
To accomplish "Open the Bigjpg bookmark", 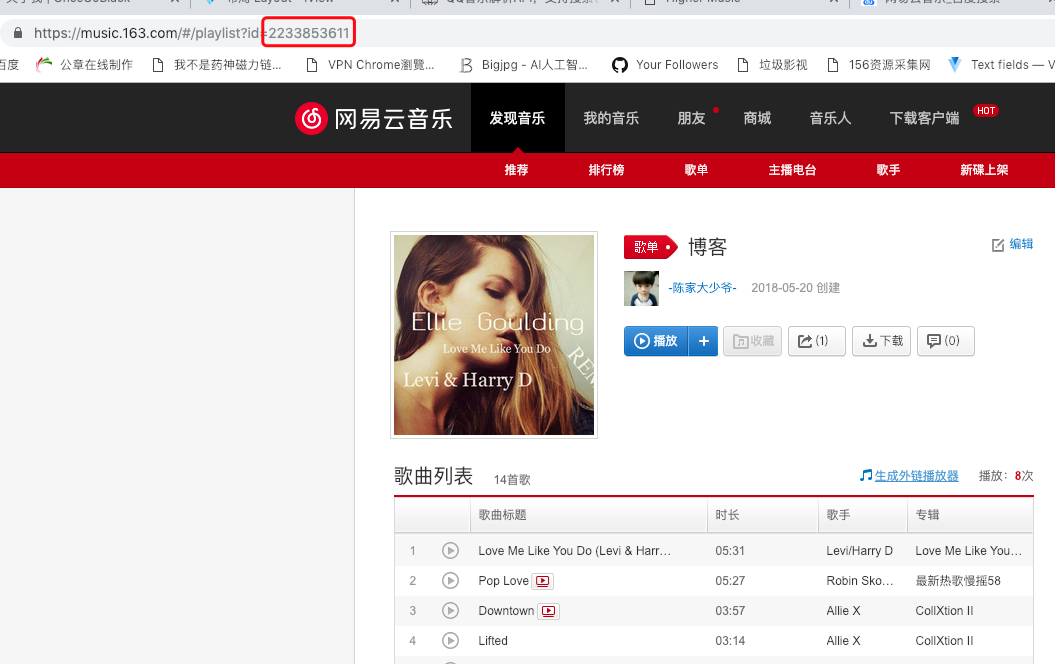I will (x=523, y=65).
